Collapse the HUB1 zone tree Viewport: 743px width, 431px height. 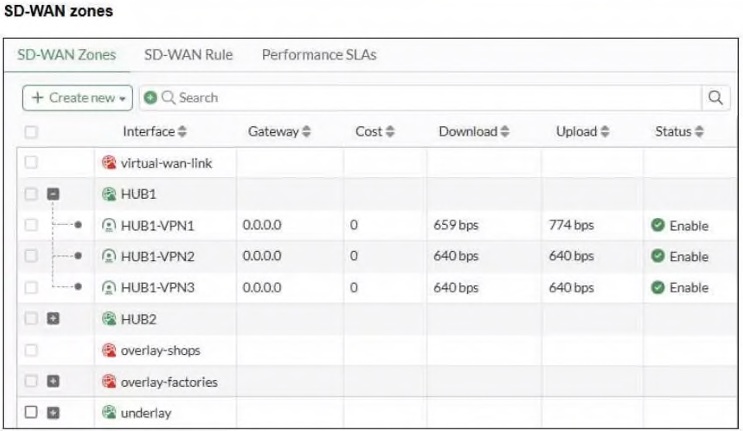[x=54, y=194]
